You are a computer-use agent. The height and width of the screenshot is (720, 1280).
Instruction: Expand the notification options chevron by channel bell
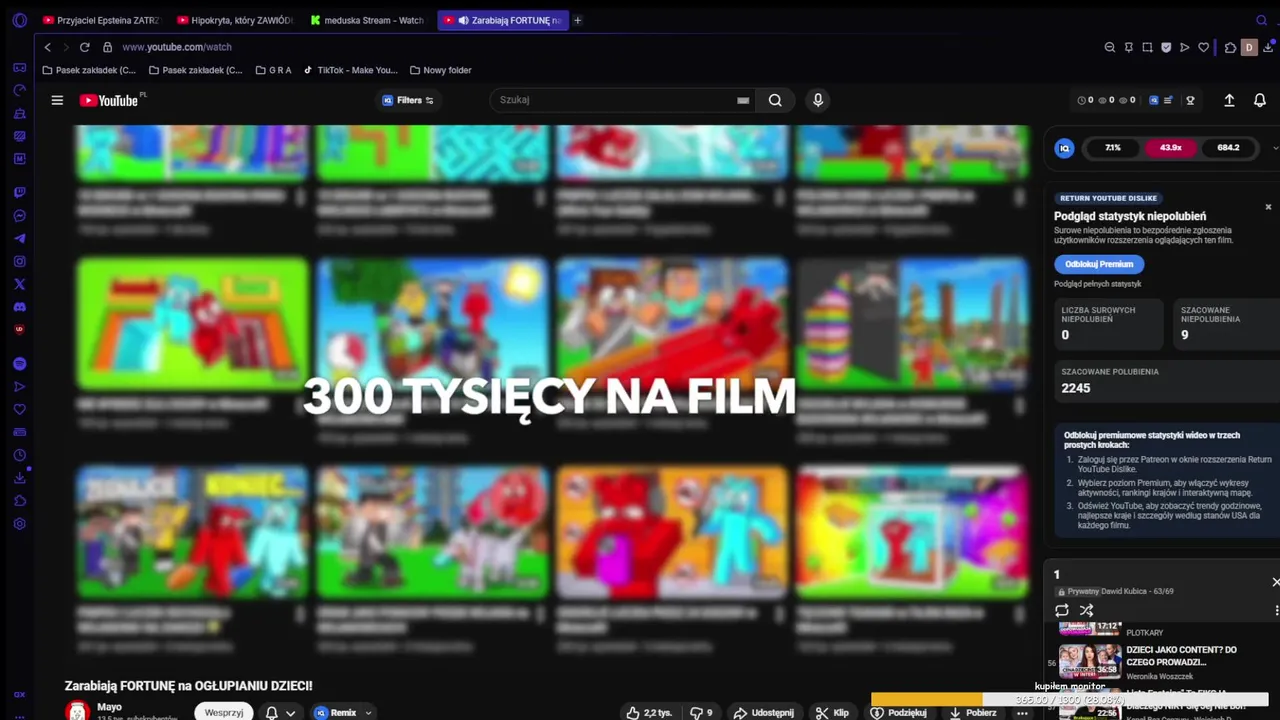(290, 713)
